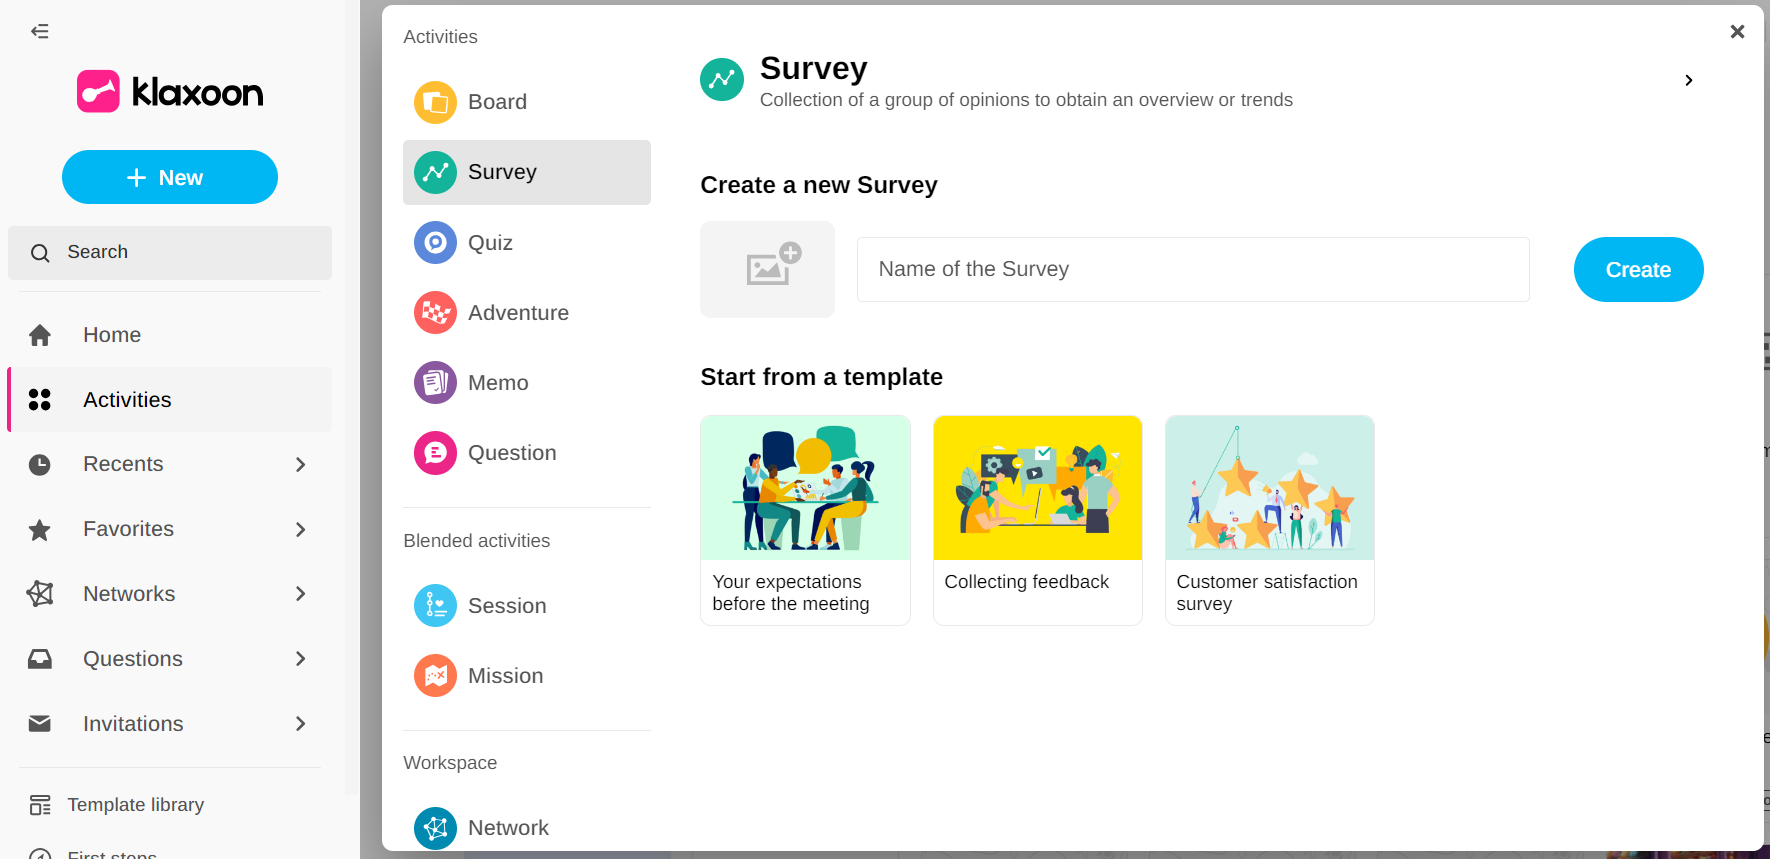Click the blue Create button
This screenshot has width=1770, height=859.
1637,270
